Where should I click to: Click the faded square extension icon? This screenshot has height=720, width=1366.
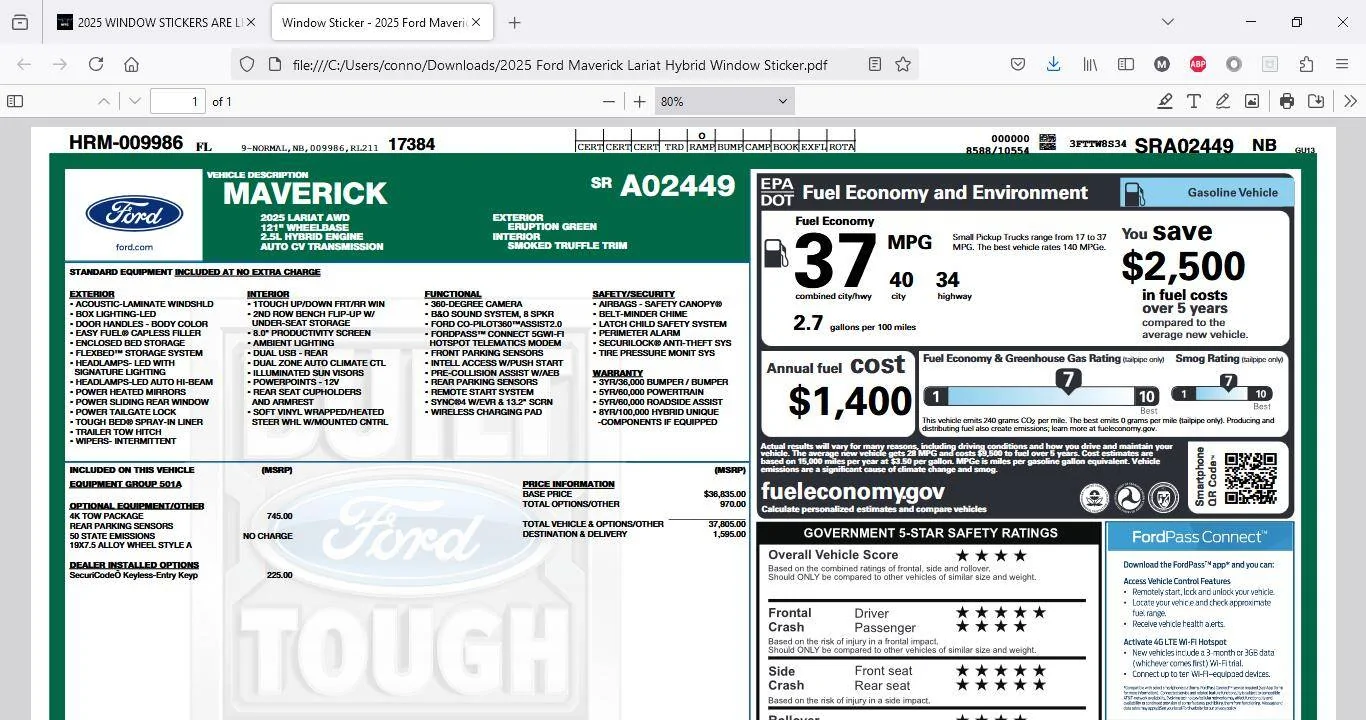1270,64
